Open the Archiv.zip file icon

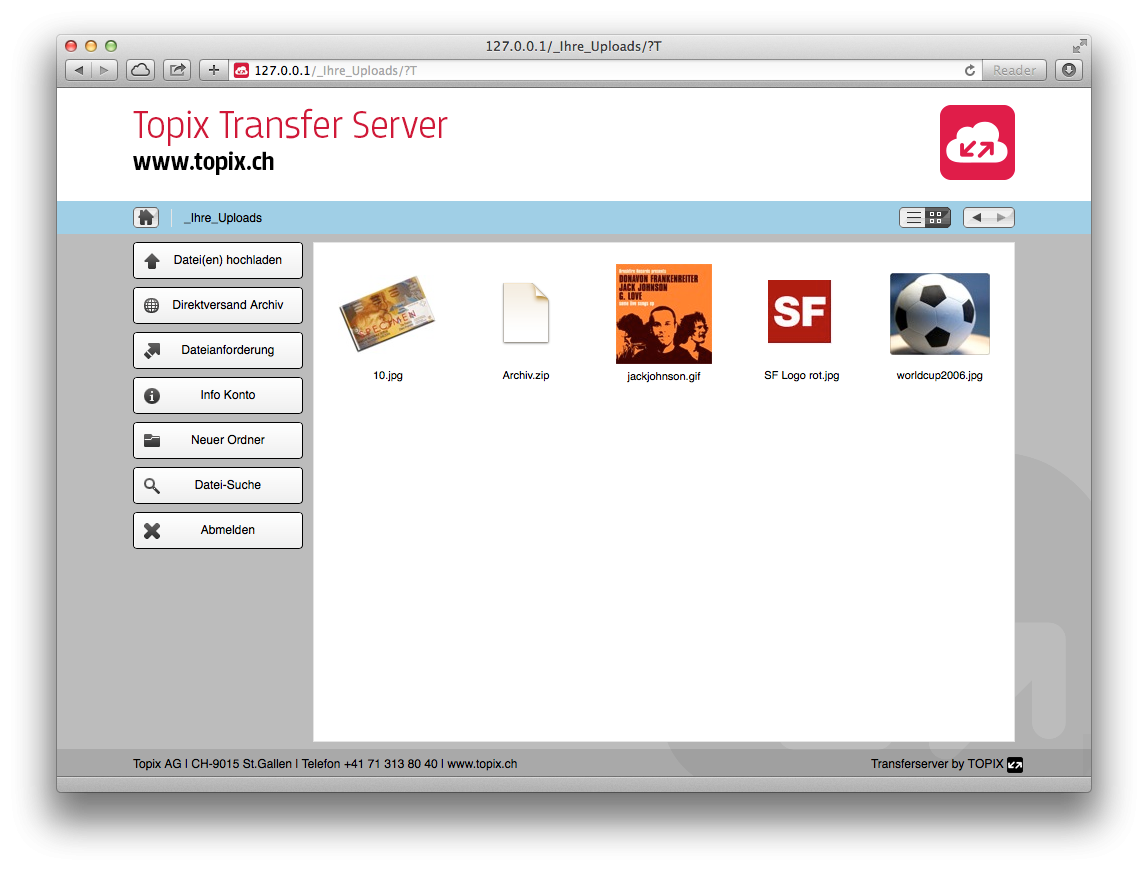[x=526, y=313]
